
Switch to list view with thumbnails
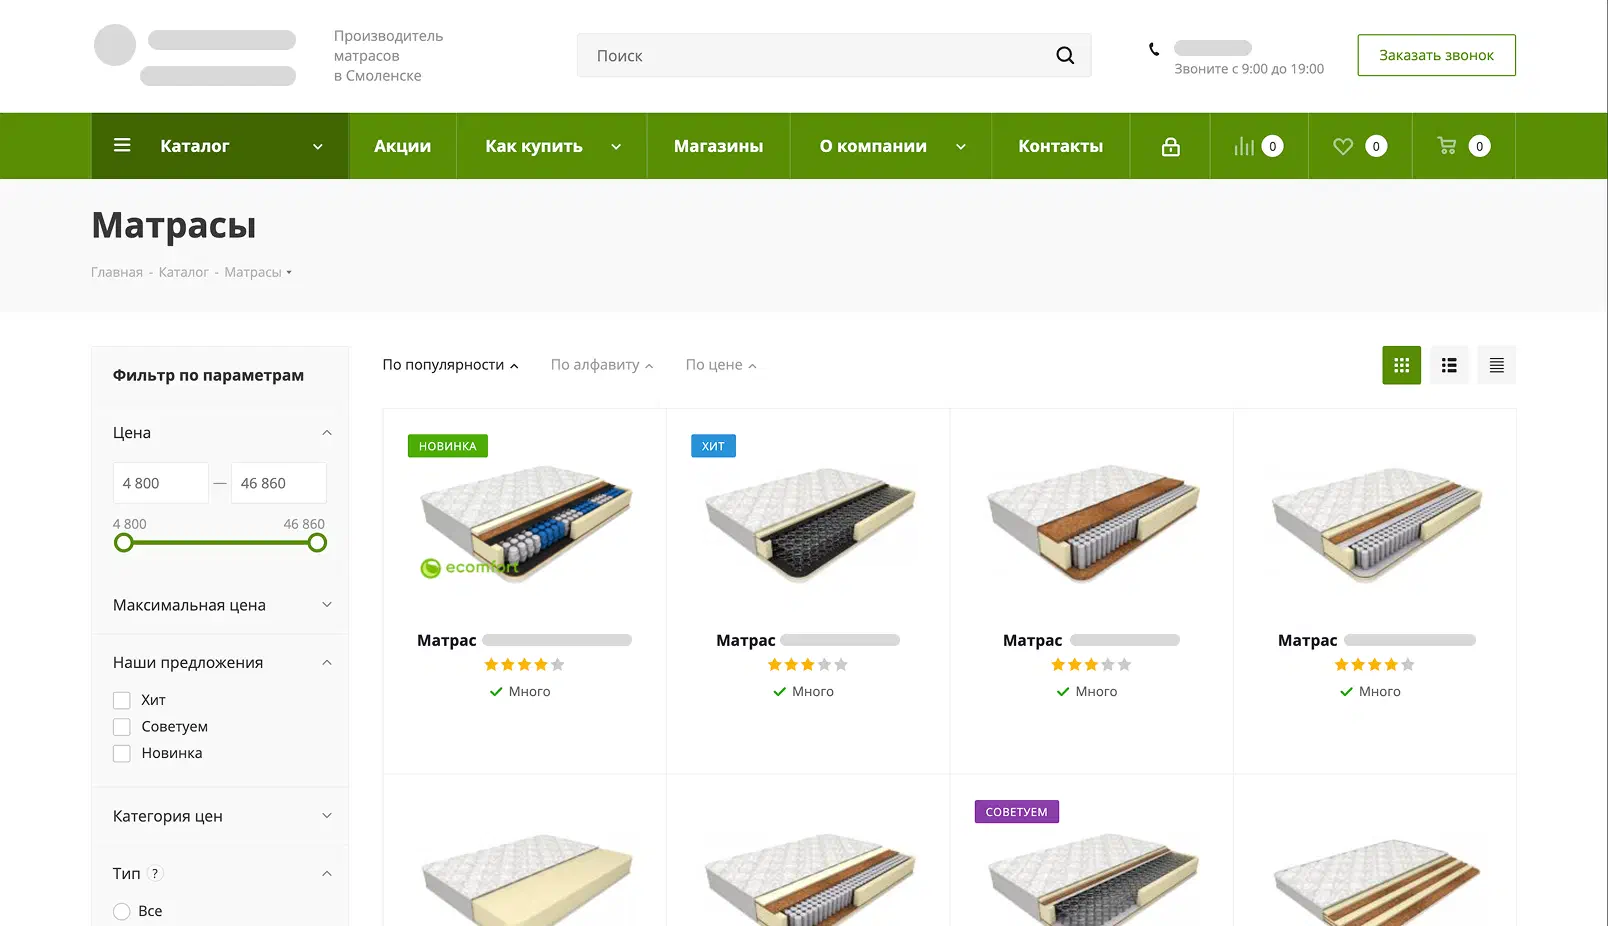click(1449, 365)
